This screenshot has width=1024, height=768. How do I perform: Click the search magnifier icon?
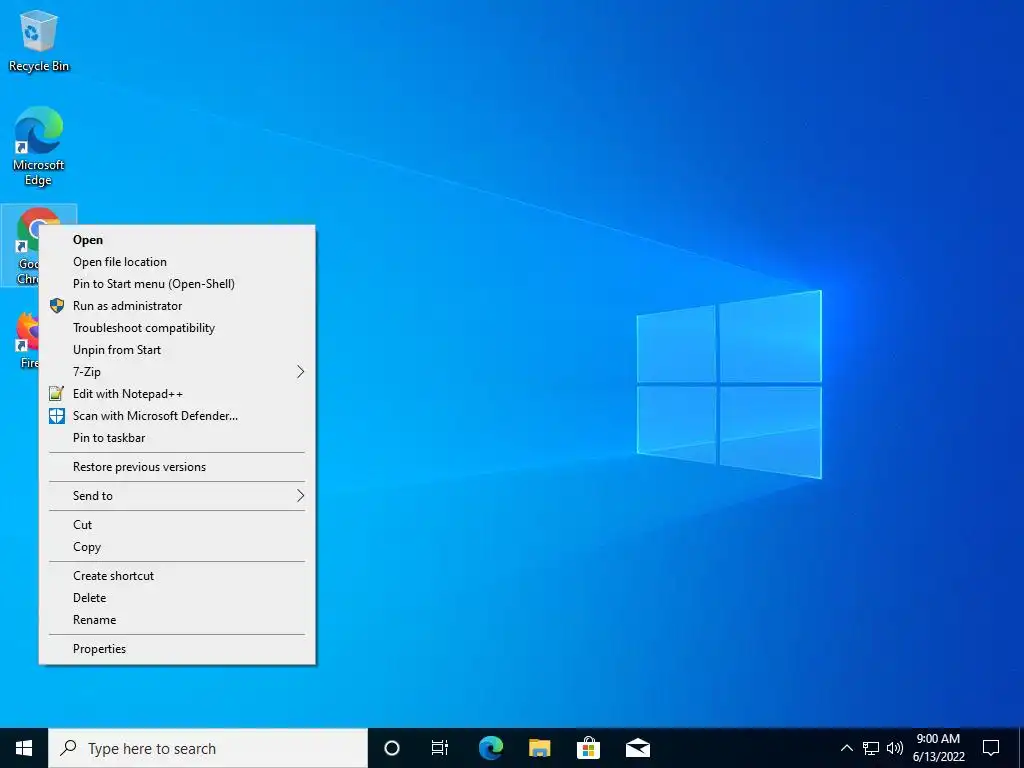(x=68, y=748)
